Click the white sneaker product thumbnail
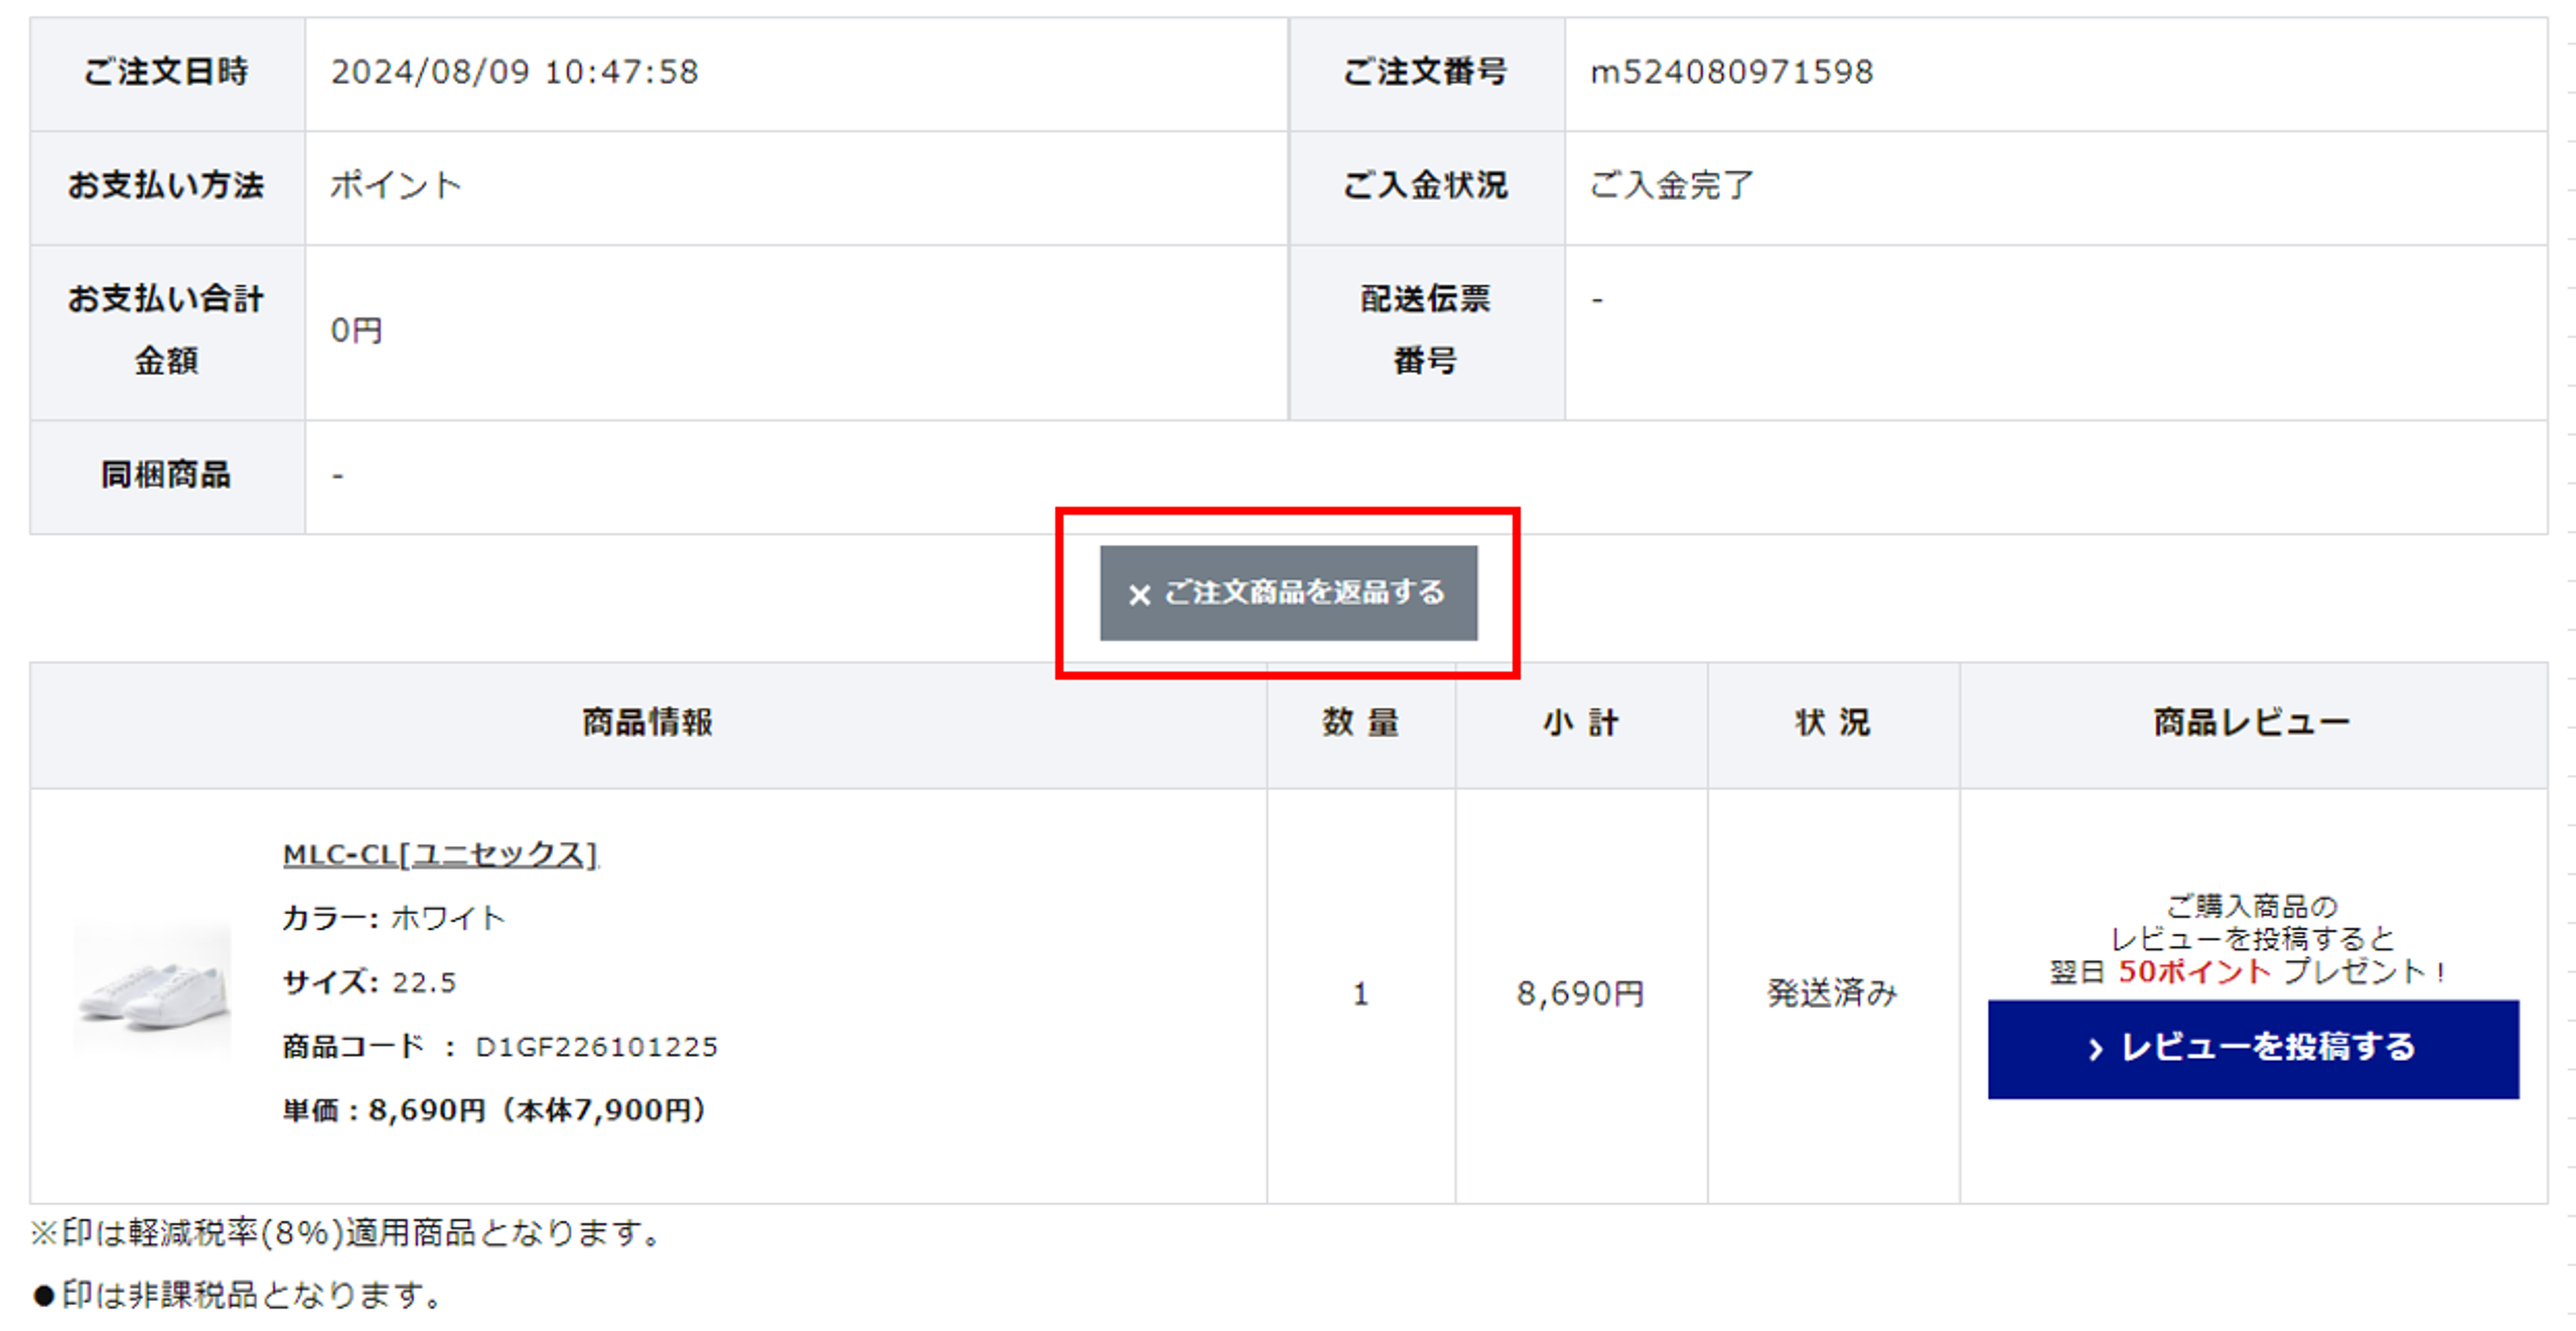The width and height of the screenshot is (2576, 1331). click(x=152, y=988)
